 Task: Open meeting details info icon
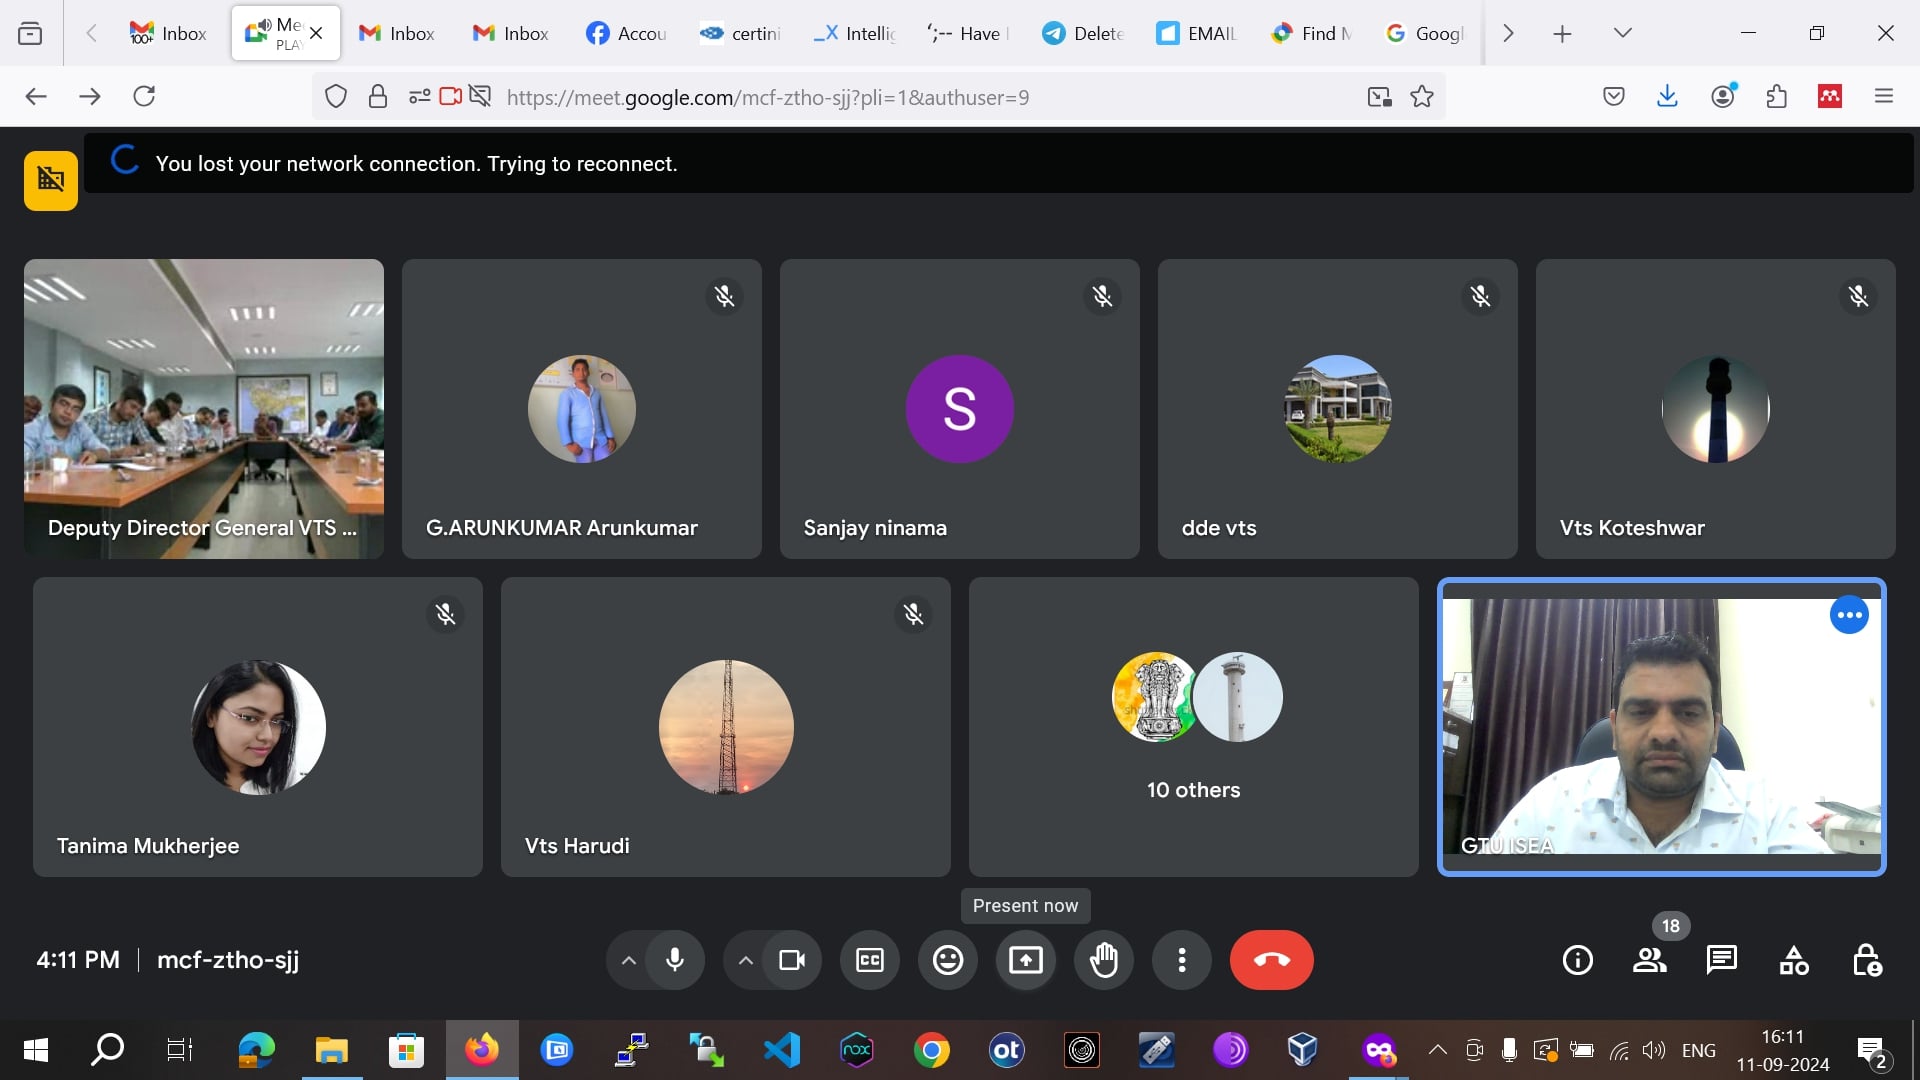(x=1577, y=960)
